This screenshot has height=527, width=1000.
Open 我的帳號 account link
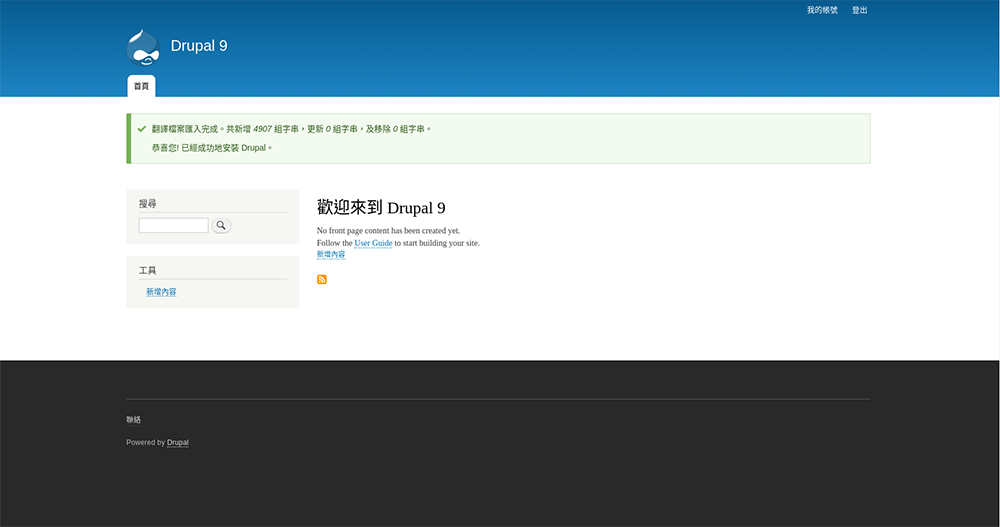pyautogui.click(x=822, y=10)
